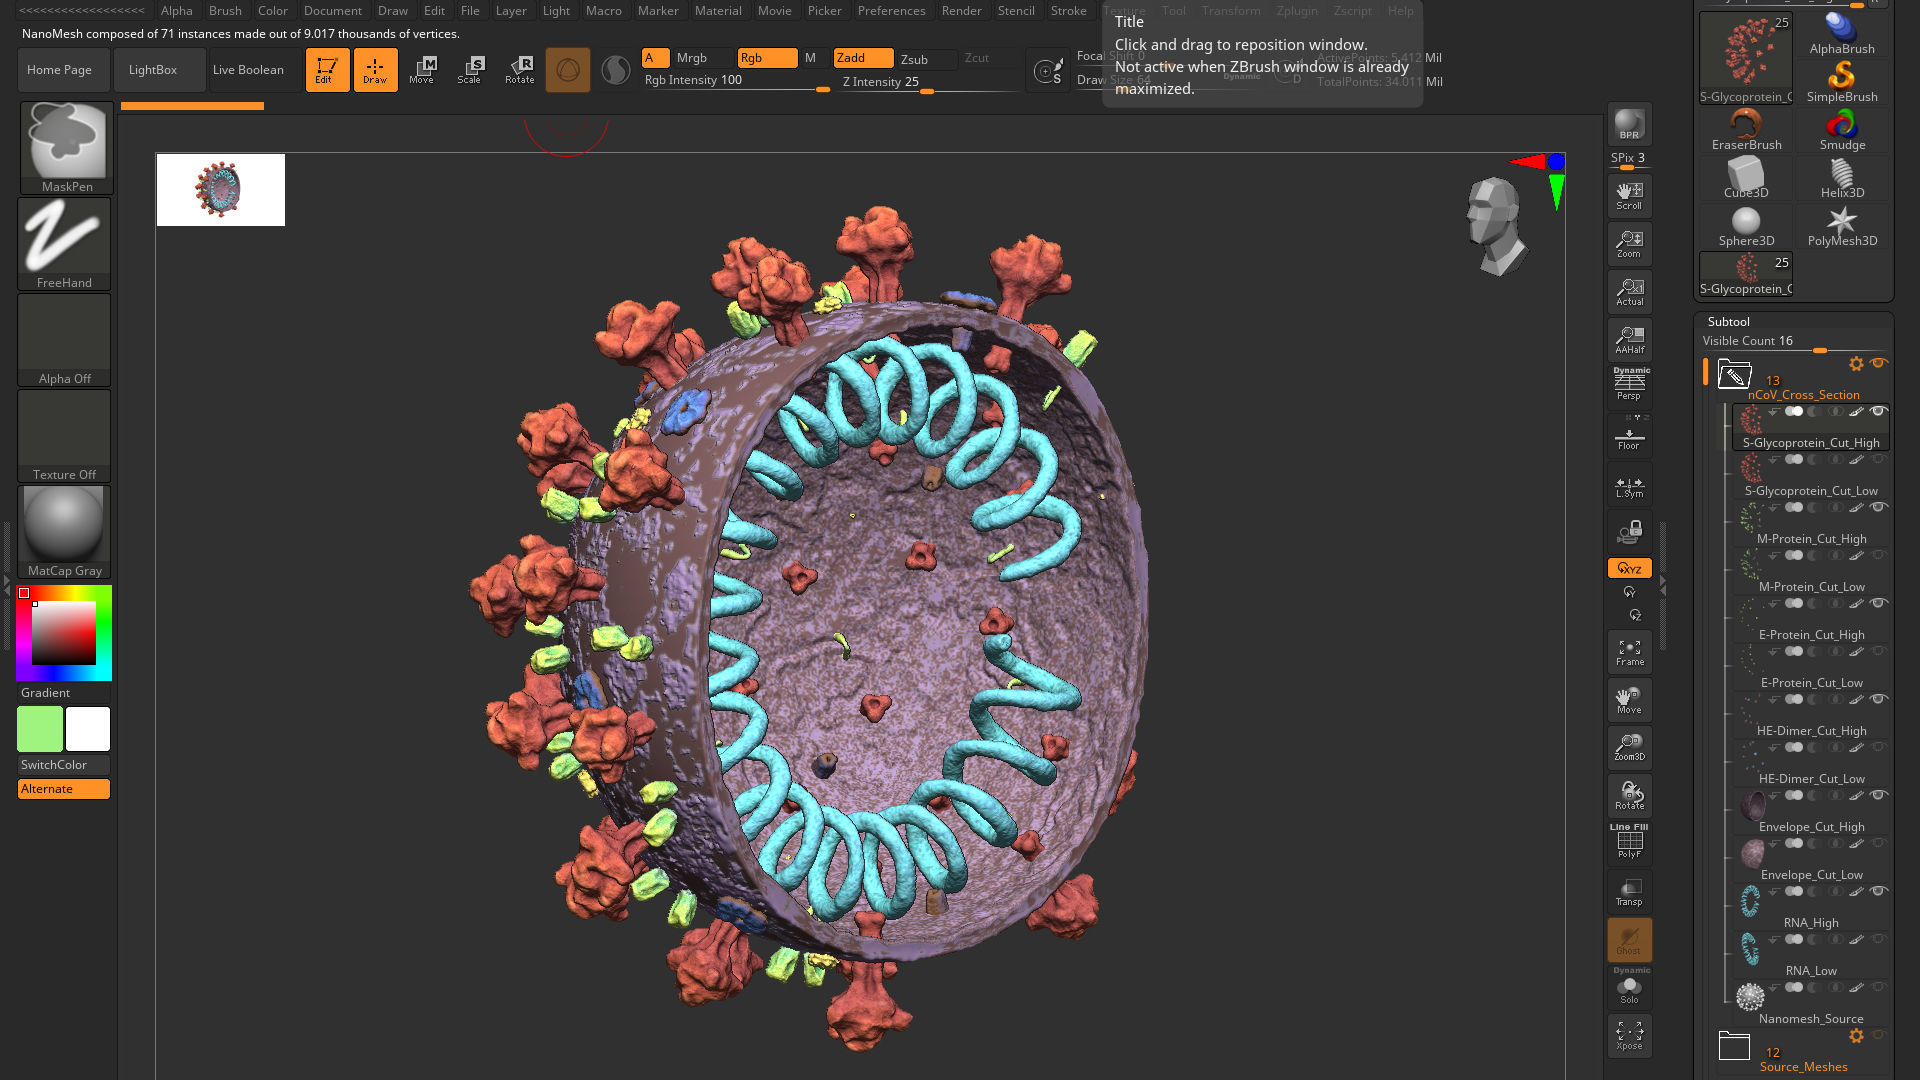This screenshot has width=1920, height=1080.
Task: Hide the S-Glycoprotein_Cut_High subtool eye
Action: coord(1878,411)
